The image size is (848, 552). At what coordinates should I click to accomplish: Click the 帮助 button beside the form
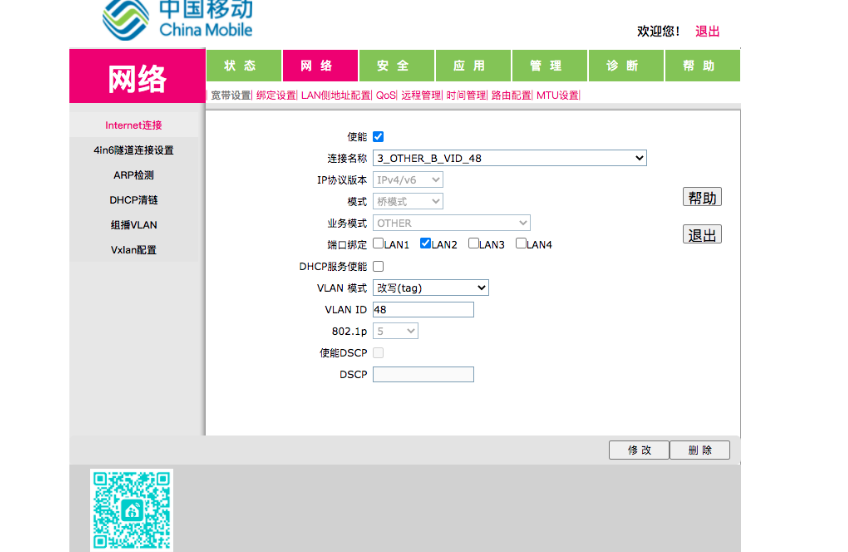pyautogui.click(x=702, y=197)
